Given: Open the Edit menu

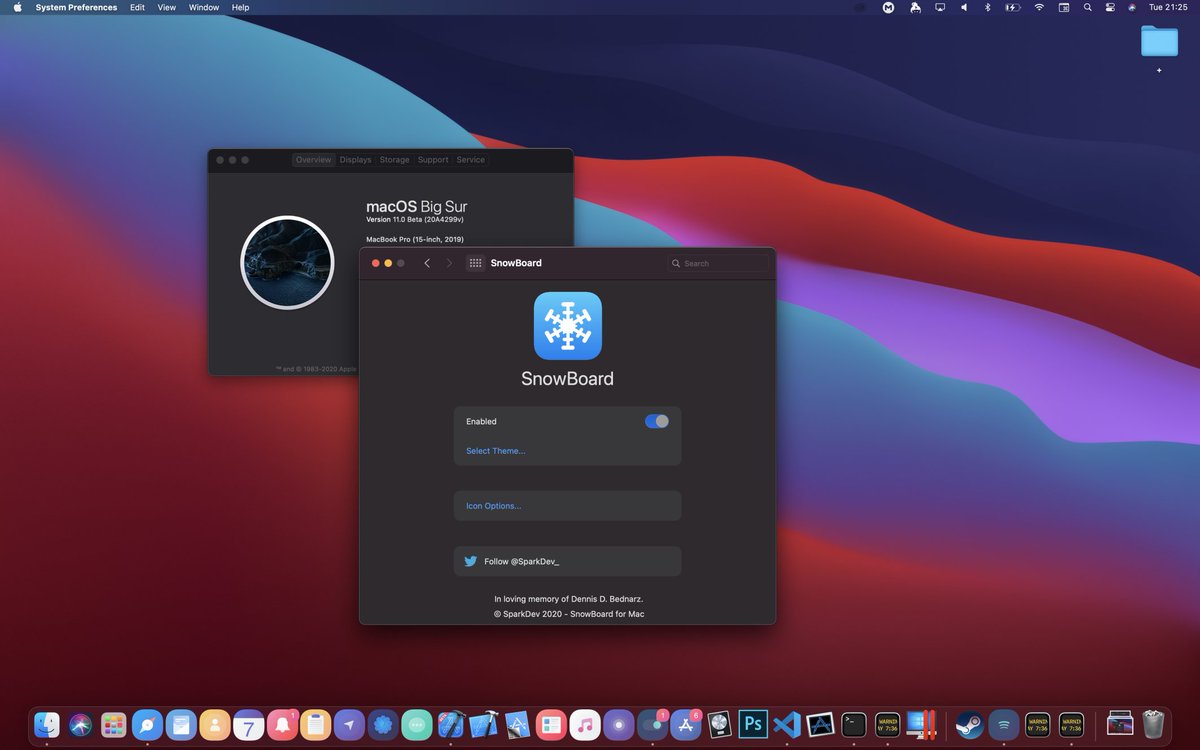Looking at the screenshot, I should (x=137, y=7).
